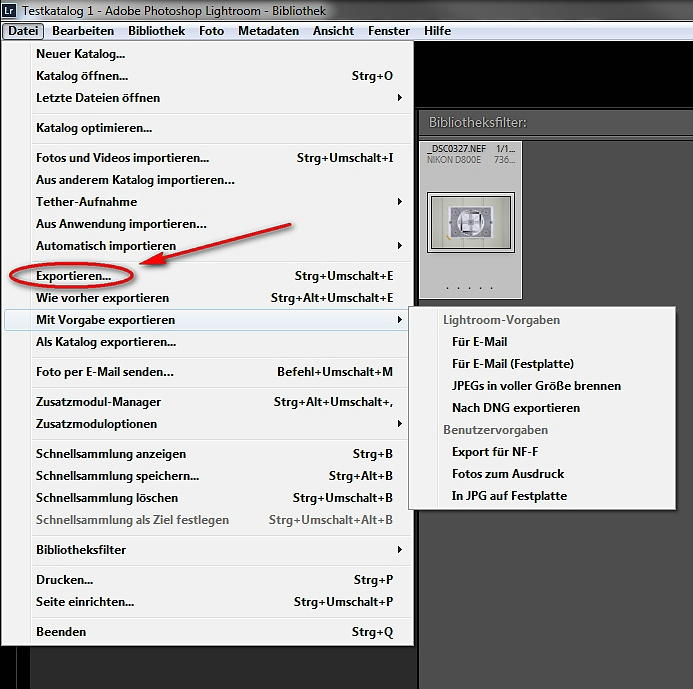Select Fotos und Videos importieren...
The height and width of the screenshot is (689, 693).
(x=207, y=158)
